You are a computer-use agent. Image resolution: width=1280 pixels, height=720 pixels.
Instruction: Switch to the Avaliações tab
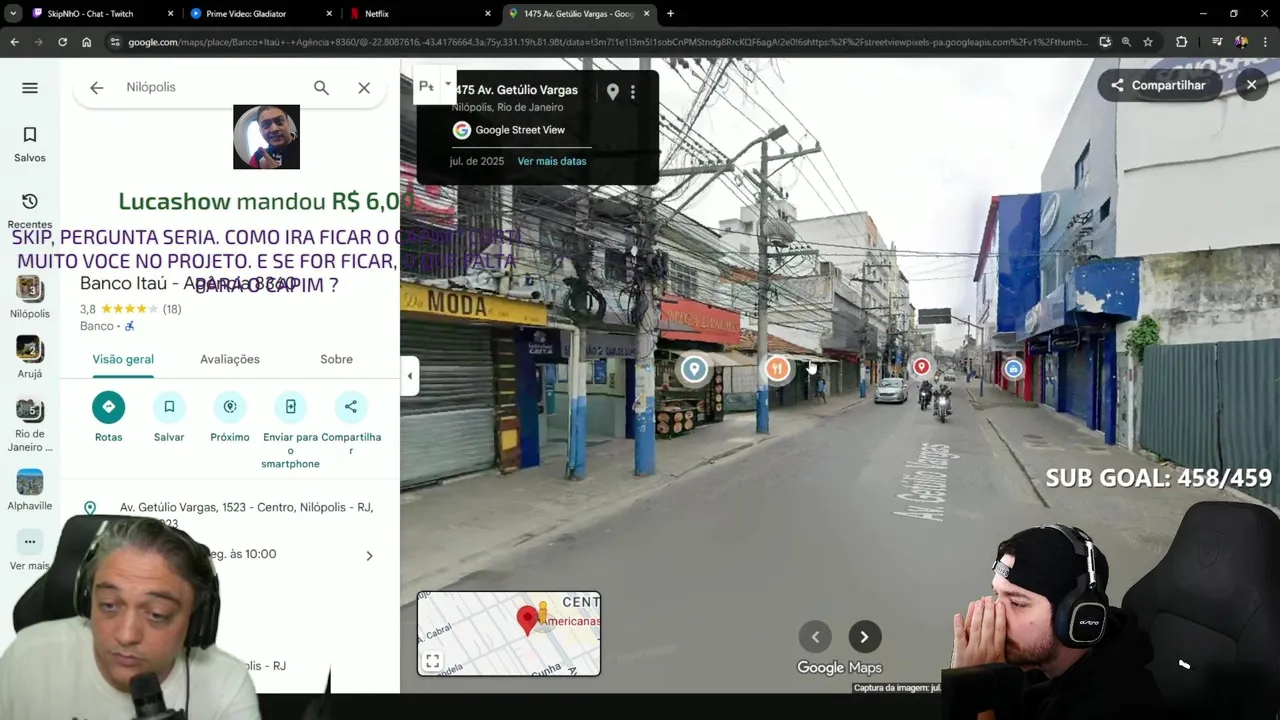pos(230,359)
